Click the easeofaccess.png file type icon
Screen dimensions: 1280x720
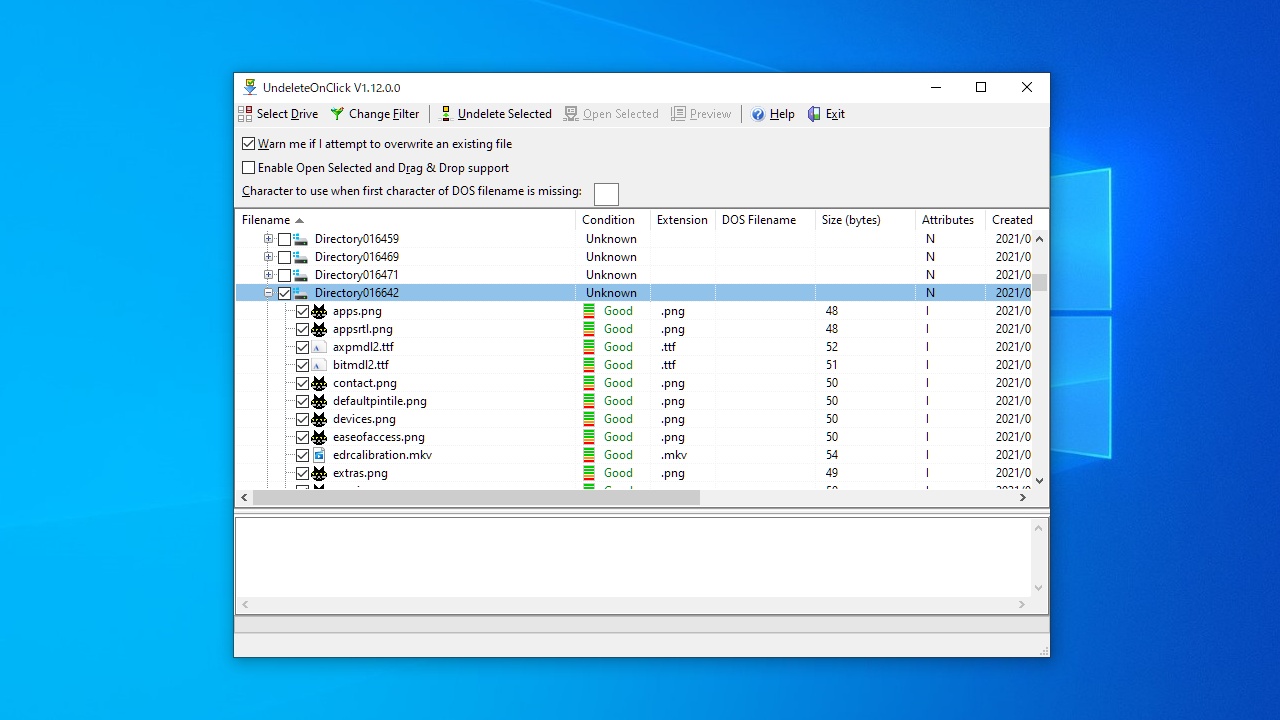(x=319, y=437)
